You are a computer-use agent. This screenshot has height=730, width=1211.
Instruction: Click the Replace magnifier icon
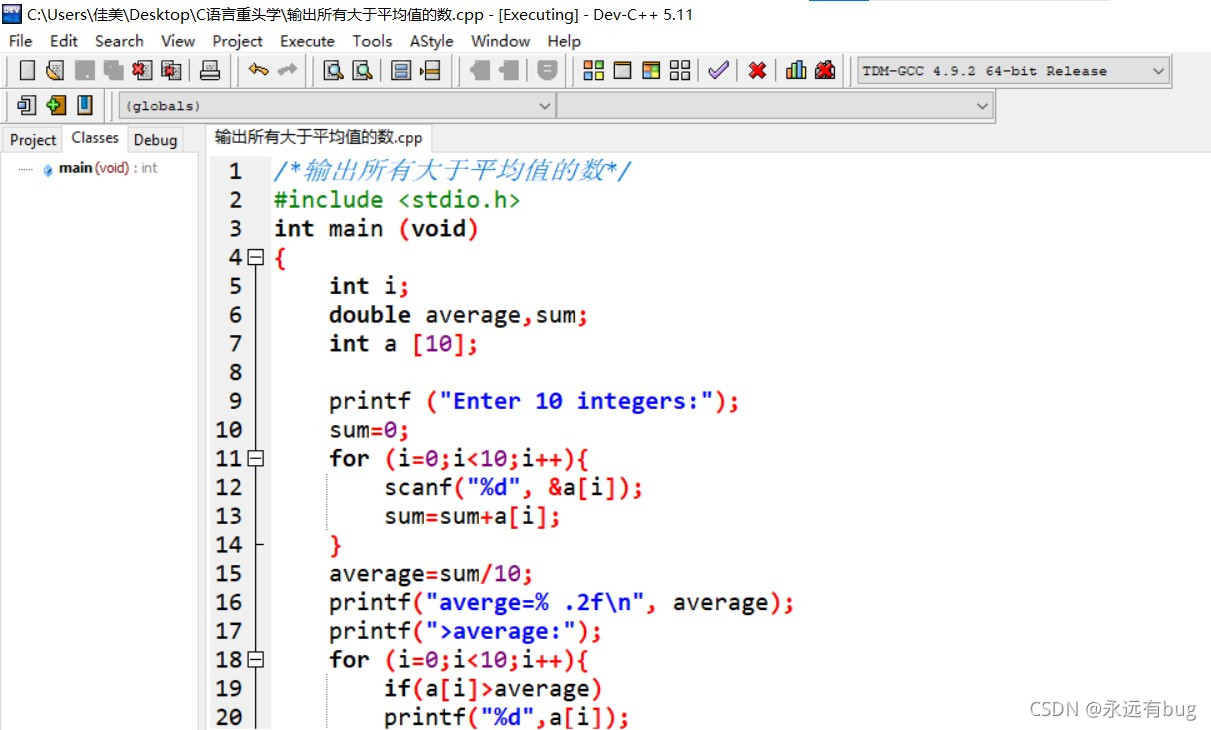click(x=362, y=70)
